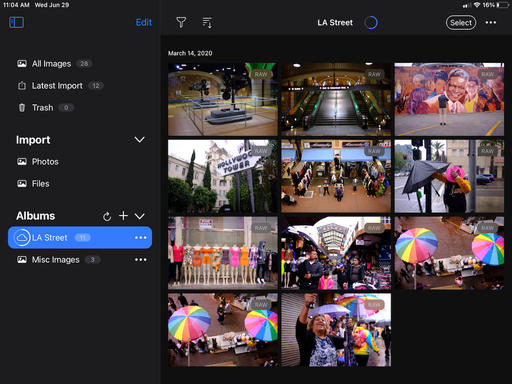Open the mannequins storefront photo thumbnail

tap(223, 253)
